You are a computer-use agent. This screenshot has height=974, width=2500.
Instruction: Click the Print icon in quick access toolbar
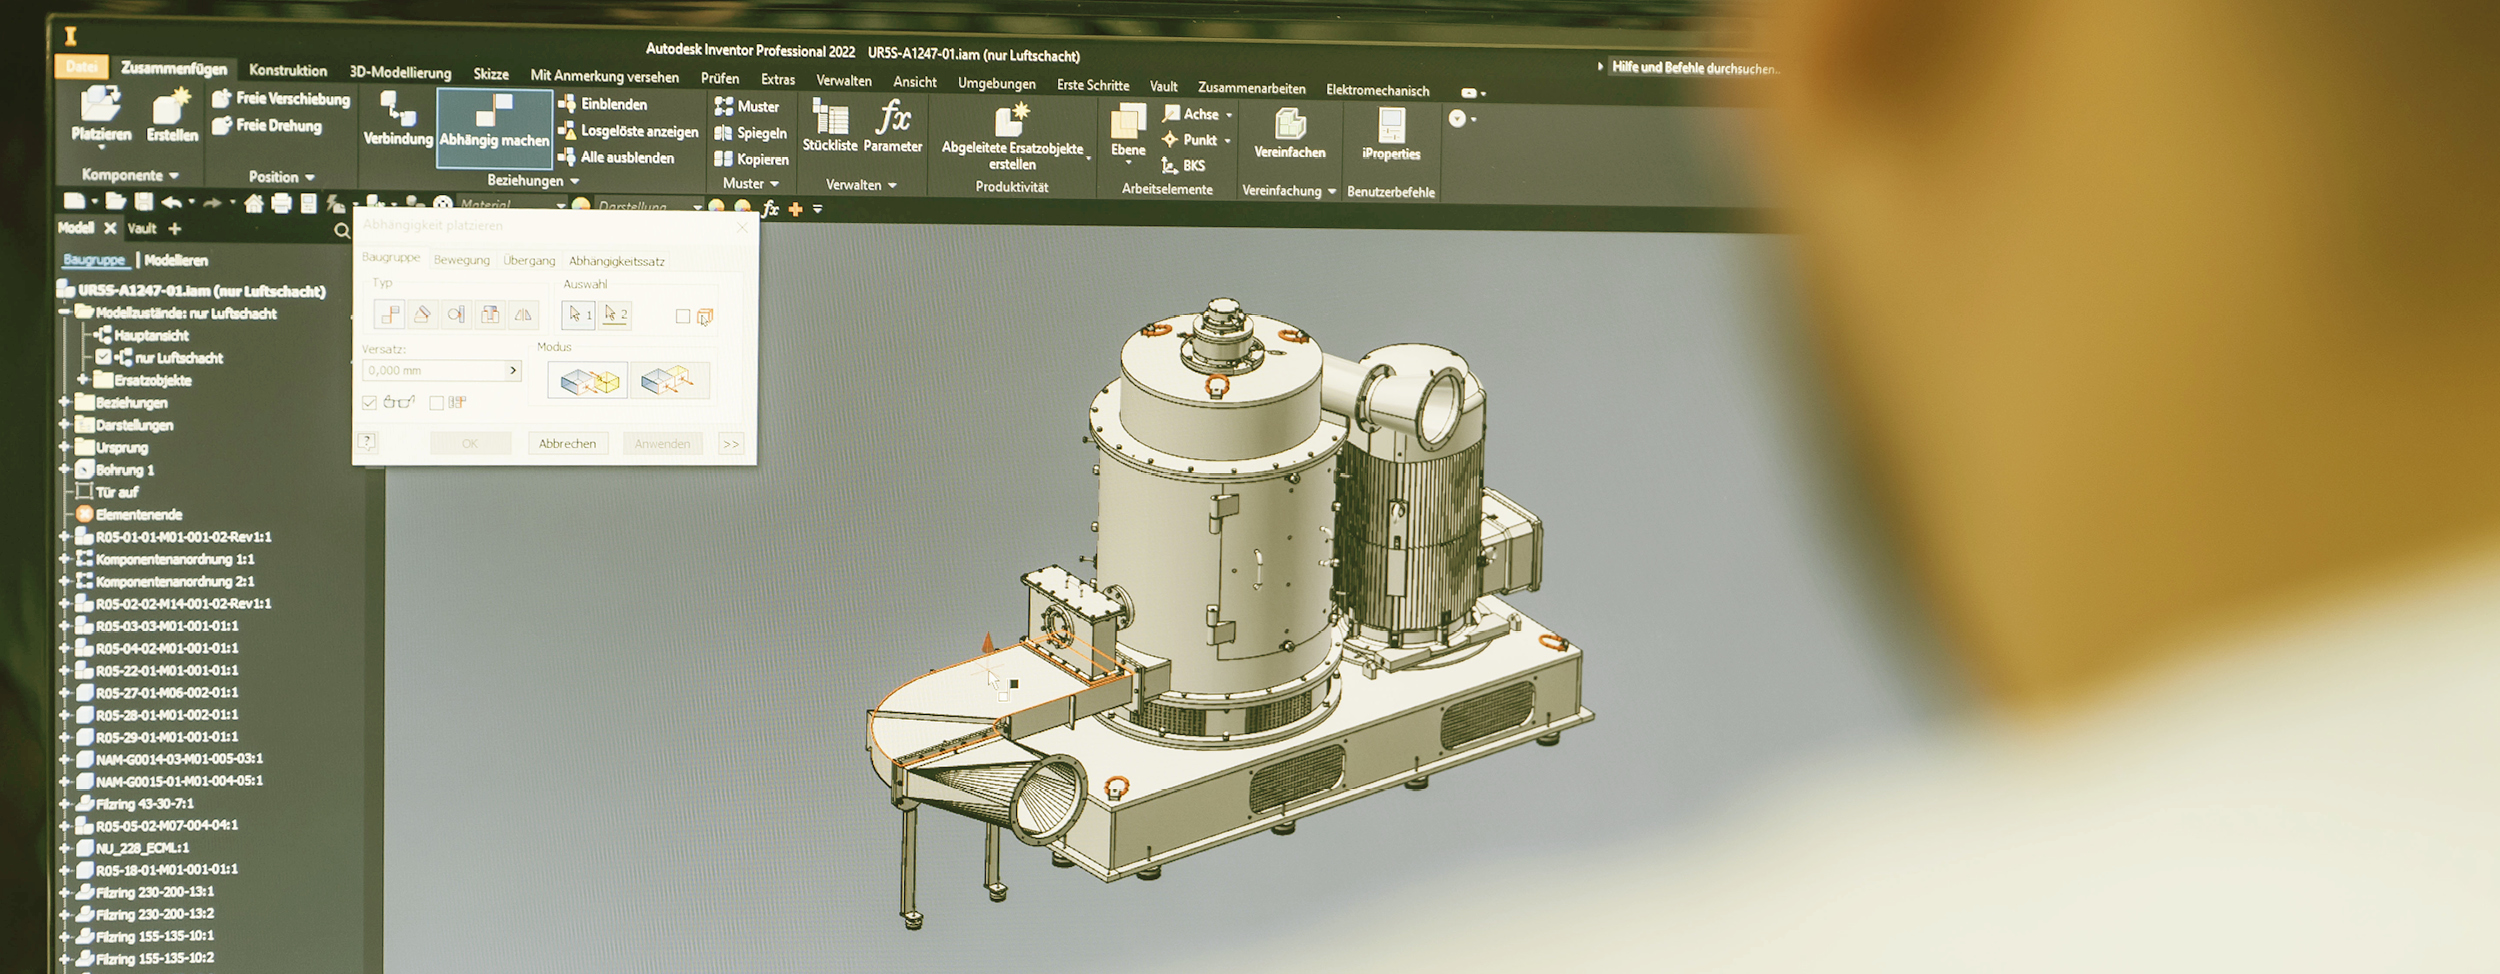coord(282,204)
